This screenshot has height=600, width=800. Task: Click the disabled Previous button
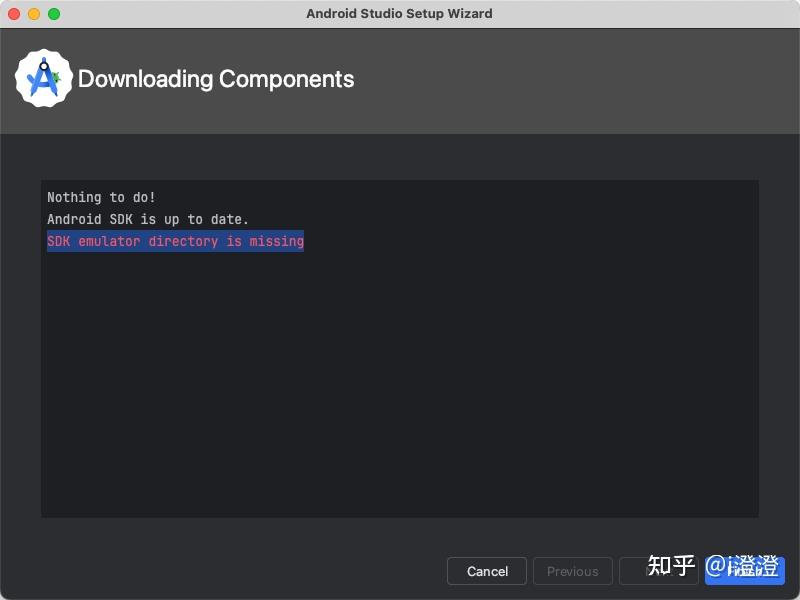pyautogui.click(x=572, y=571)
